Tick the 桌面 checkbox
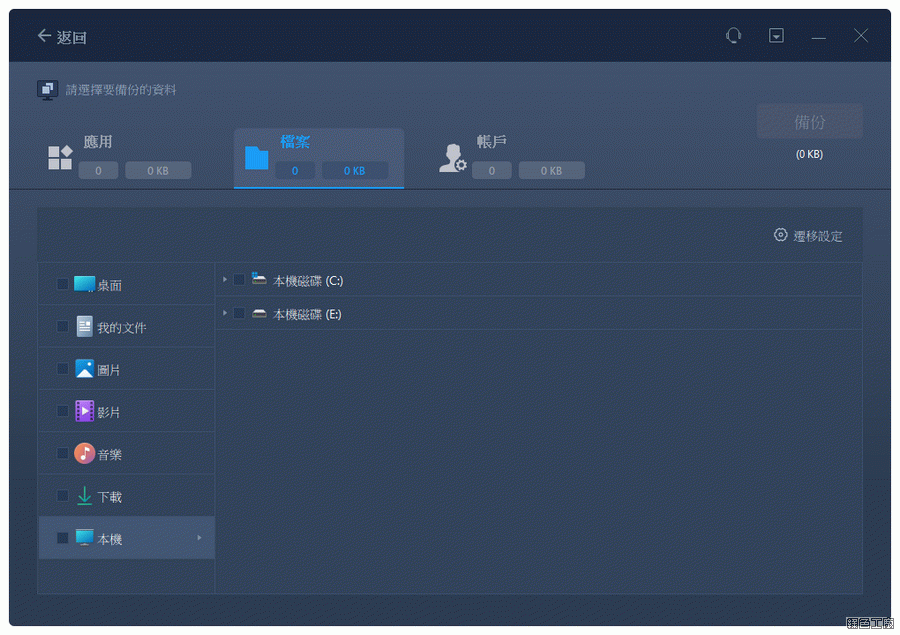Image resolution: width=900 pixels, height=635 pixels. (x=62, y=285)
